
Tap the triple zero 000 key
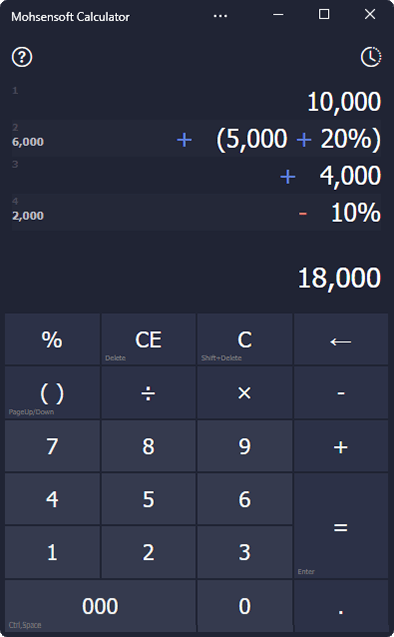click(x=100, y=606)
